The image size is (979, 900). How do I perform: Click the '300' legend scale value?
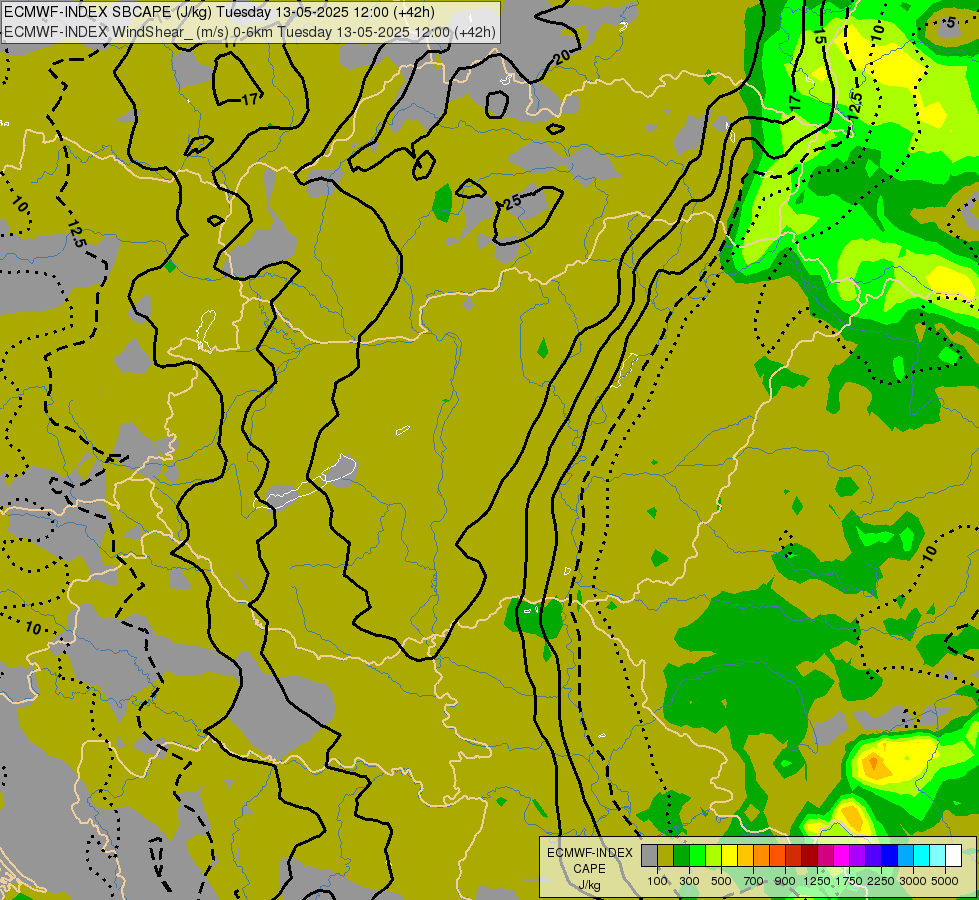(x=689, y=881)
